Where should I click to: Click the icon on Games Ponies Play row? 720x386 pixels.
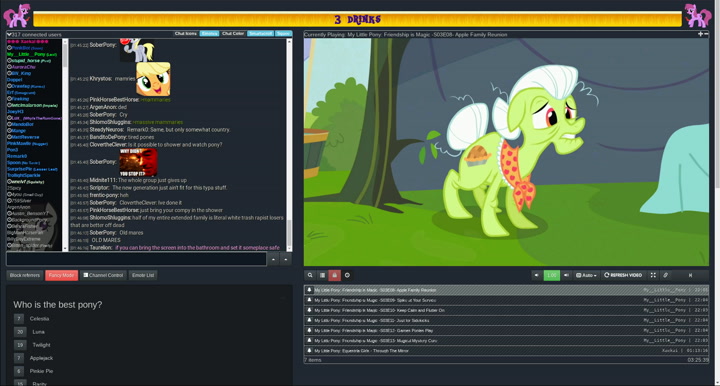tap(309, 330)
